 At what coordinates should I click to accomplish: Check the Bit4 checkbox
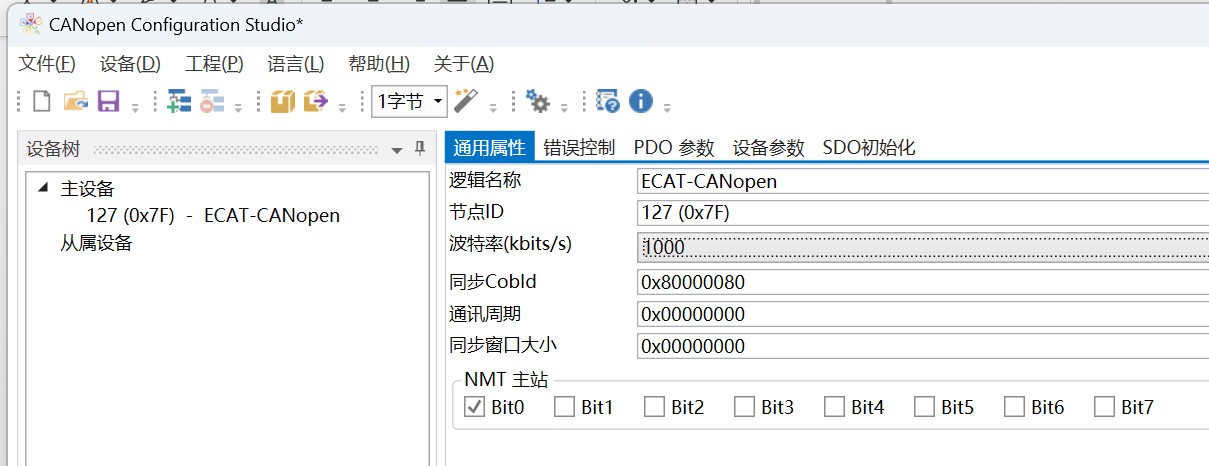click(835, 407)
